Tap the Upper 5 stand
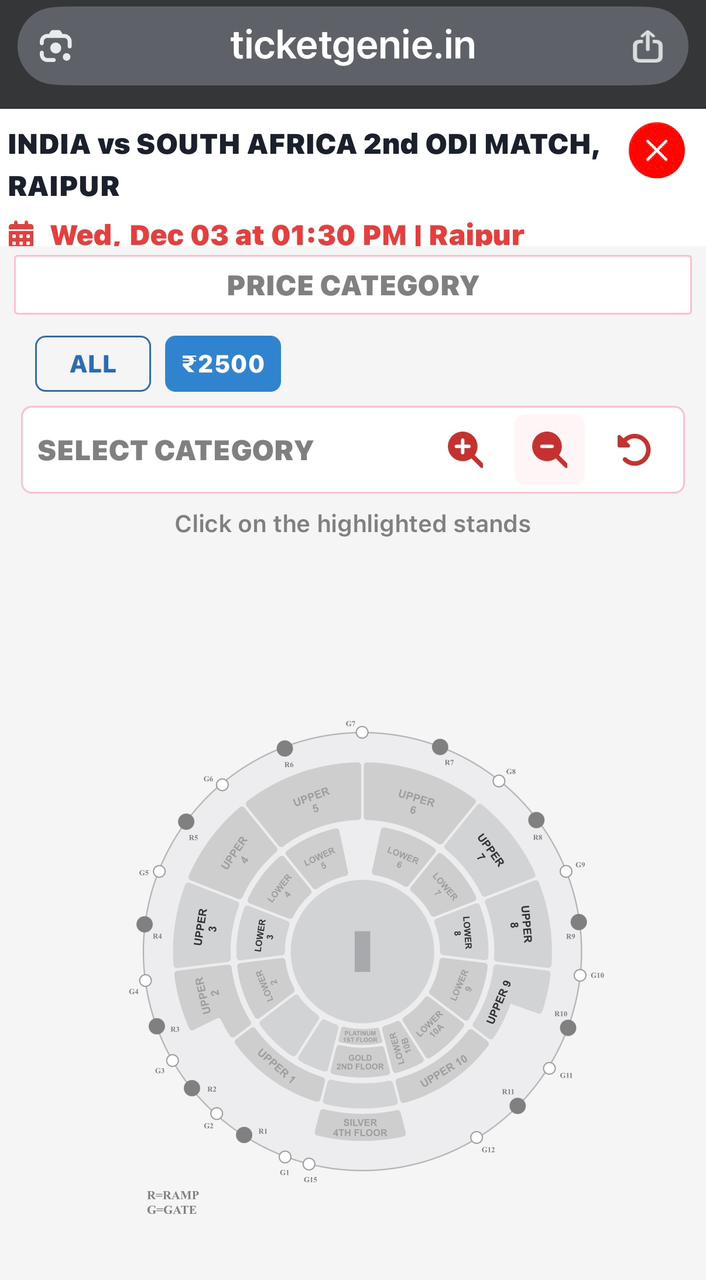This screenshot has width=706, height=1280. click(x=311, y=802)
